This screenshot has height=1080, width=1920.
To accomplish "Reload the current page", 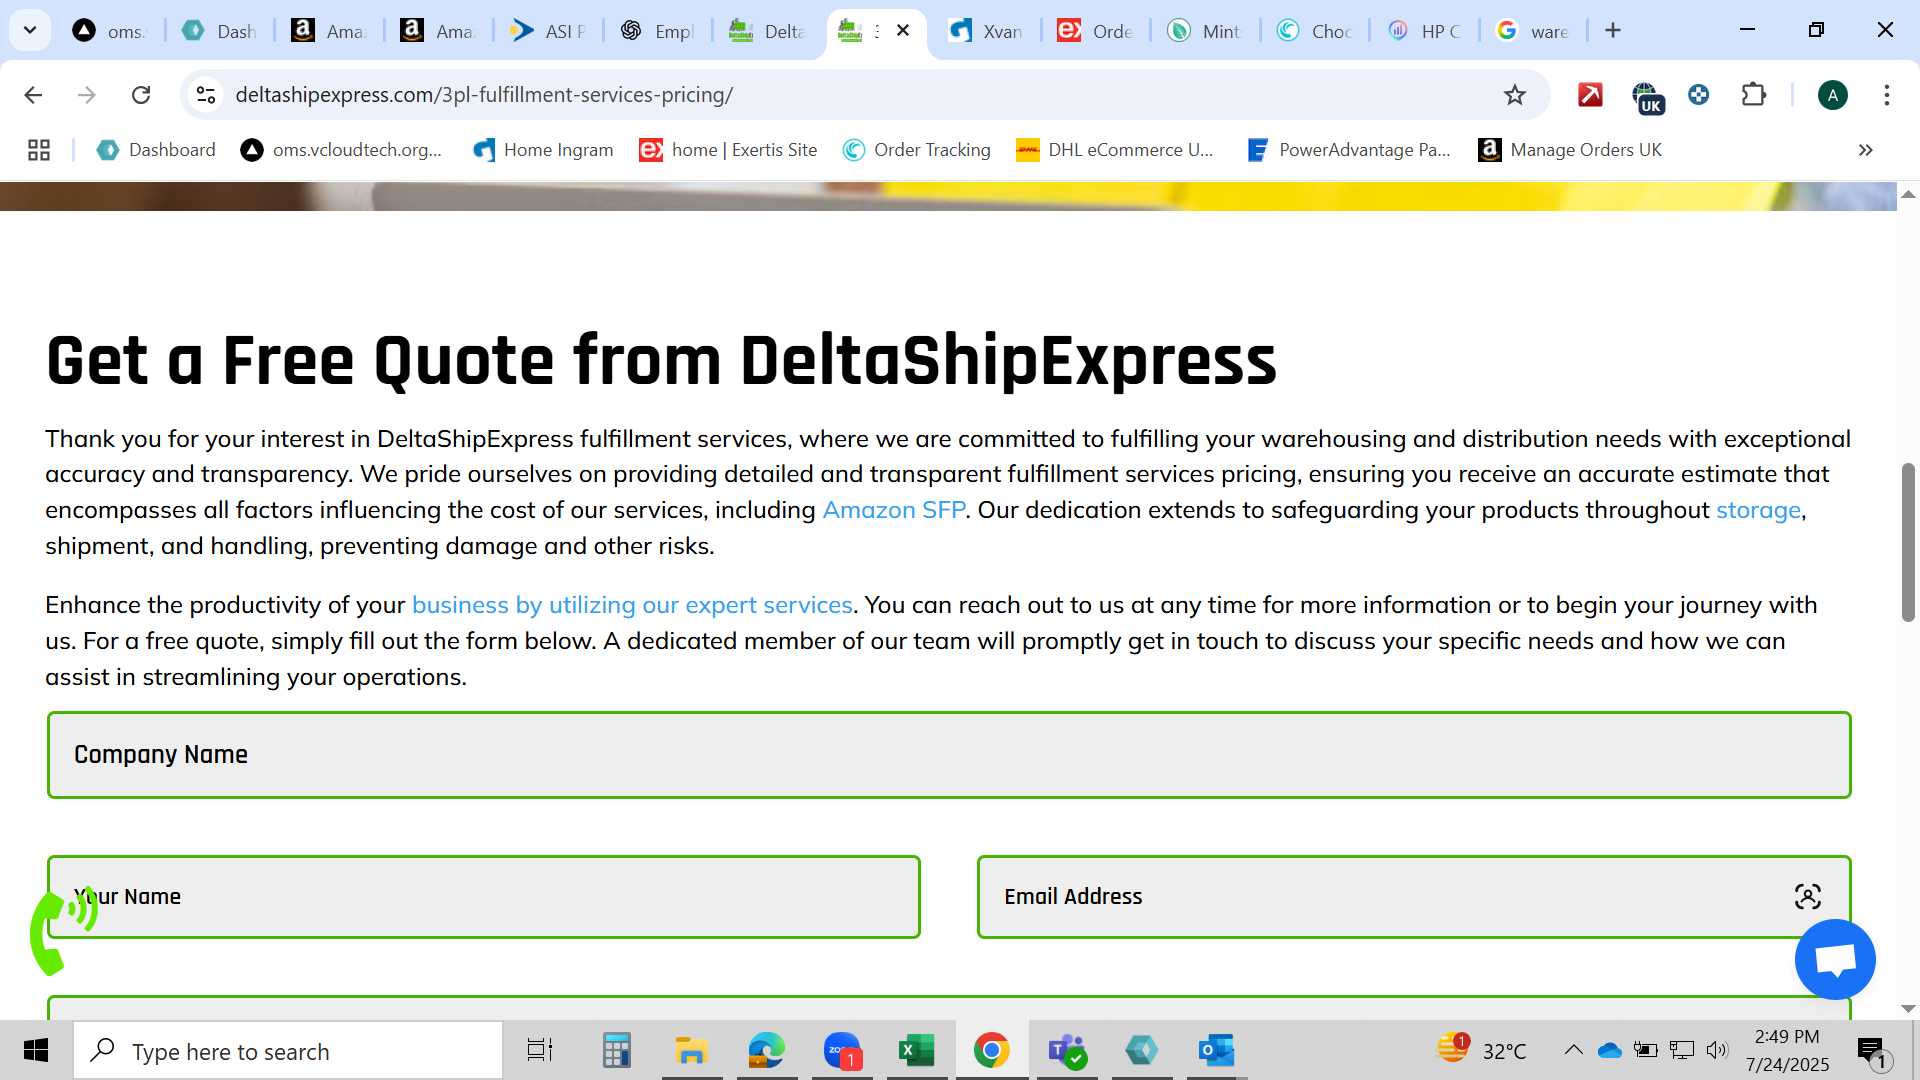I will tap(141, 95).
